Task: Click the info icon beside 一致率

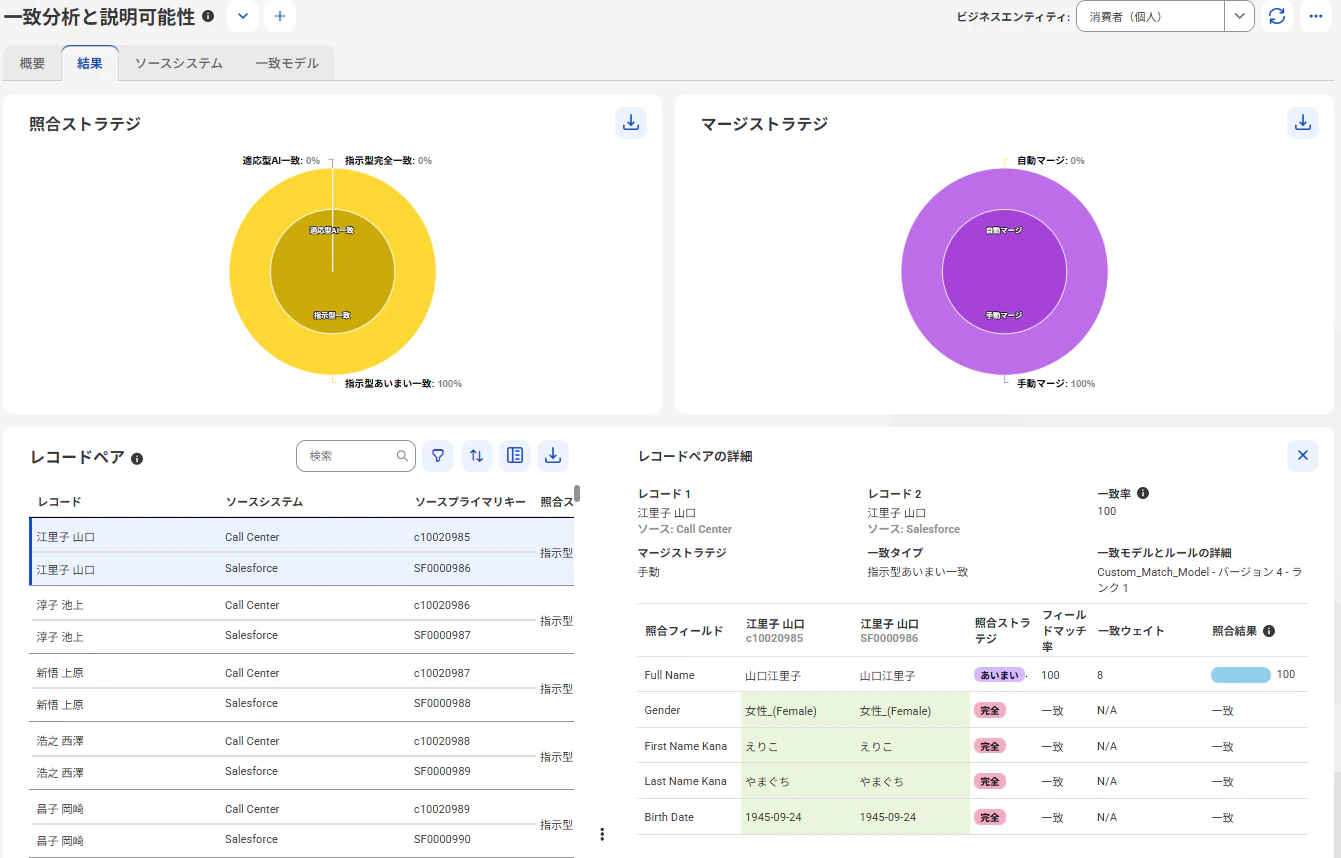Action: click(1143, 493)
